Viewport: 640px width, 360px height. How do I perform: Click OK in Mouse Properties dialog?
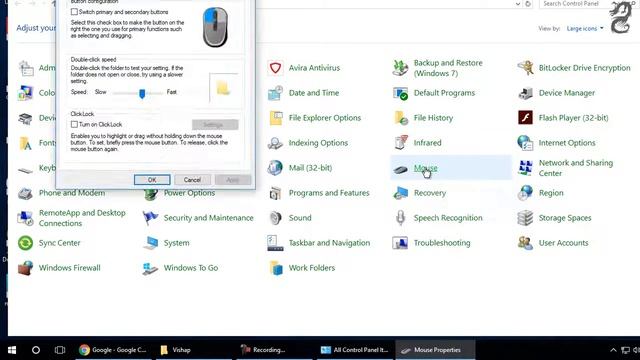click(x=152, y=180)
